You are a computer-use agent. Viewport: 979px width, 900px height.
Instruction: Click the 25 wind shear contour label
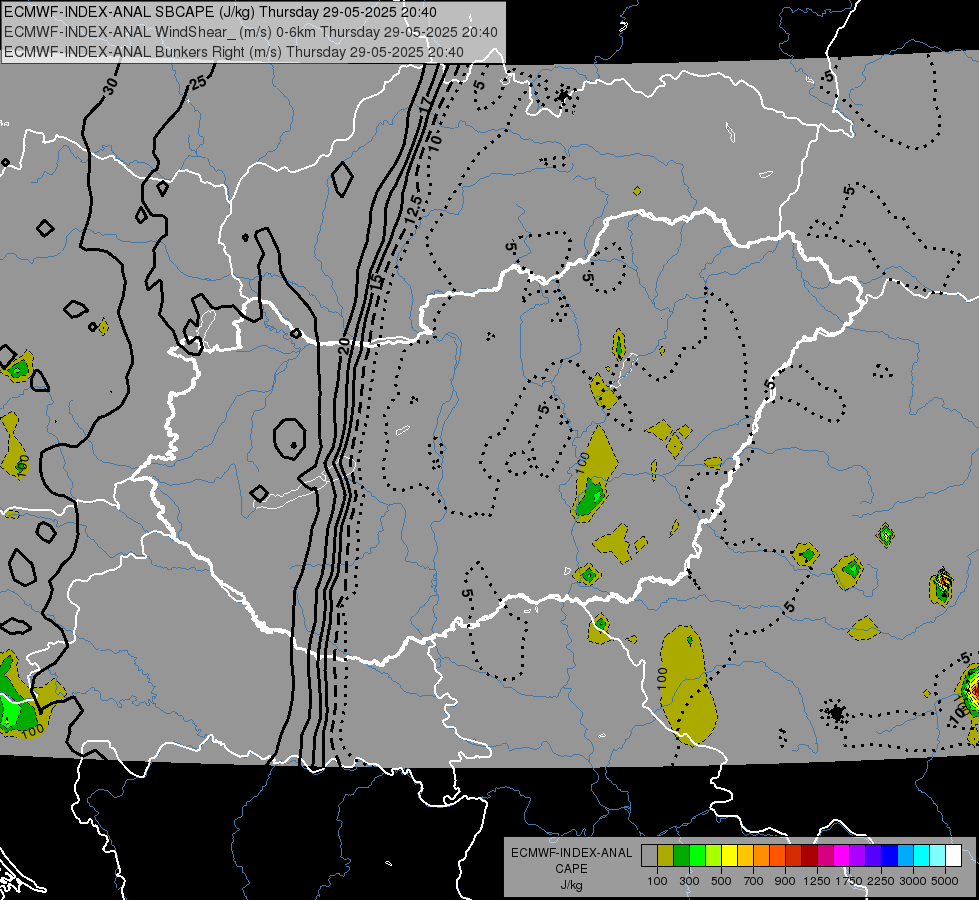198,82
